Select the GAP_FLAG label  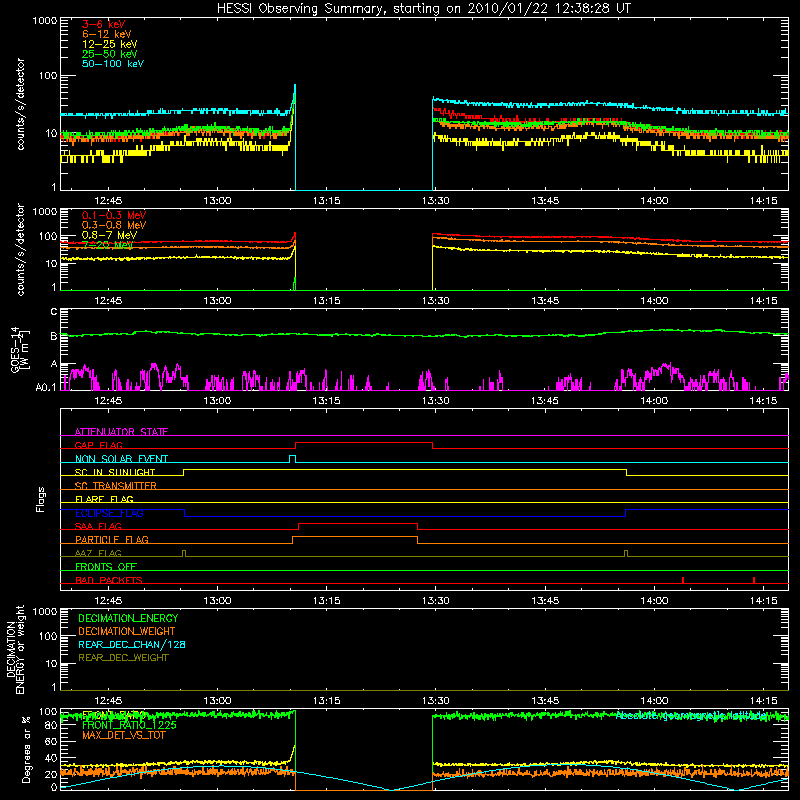(98, 445)
